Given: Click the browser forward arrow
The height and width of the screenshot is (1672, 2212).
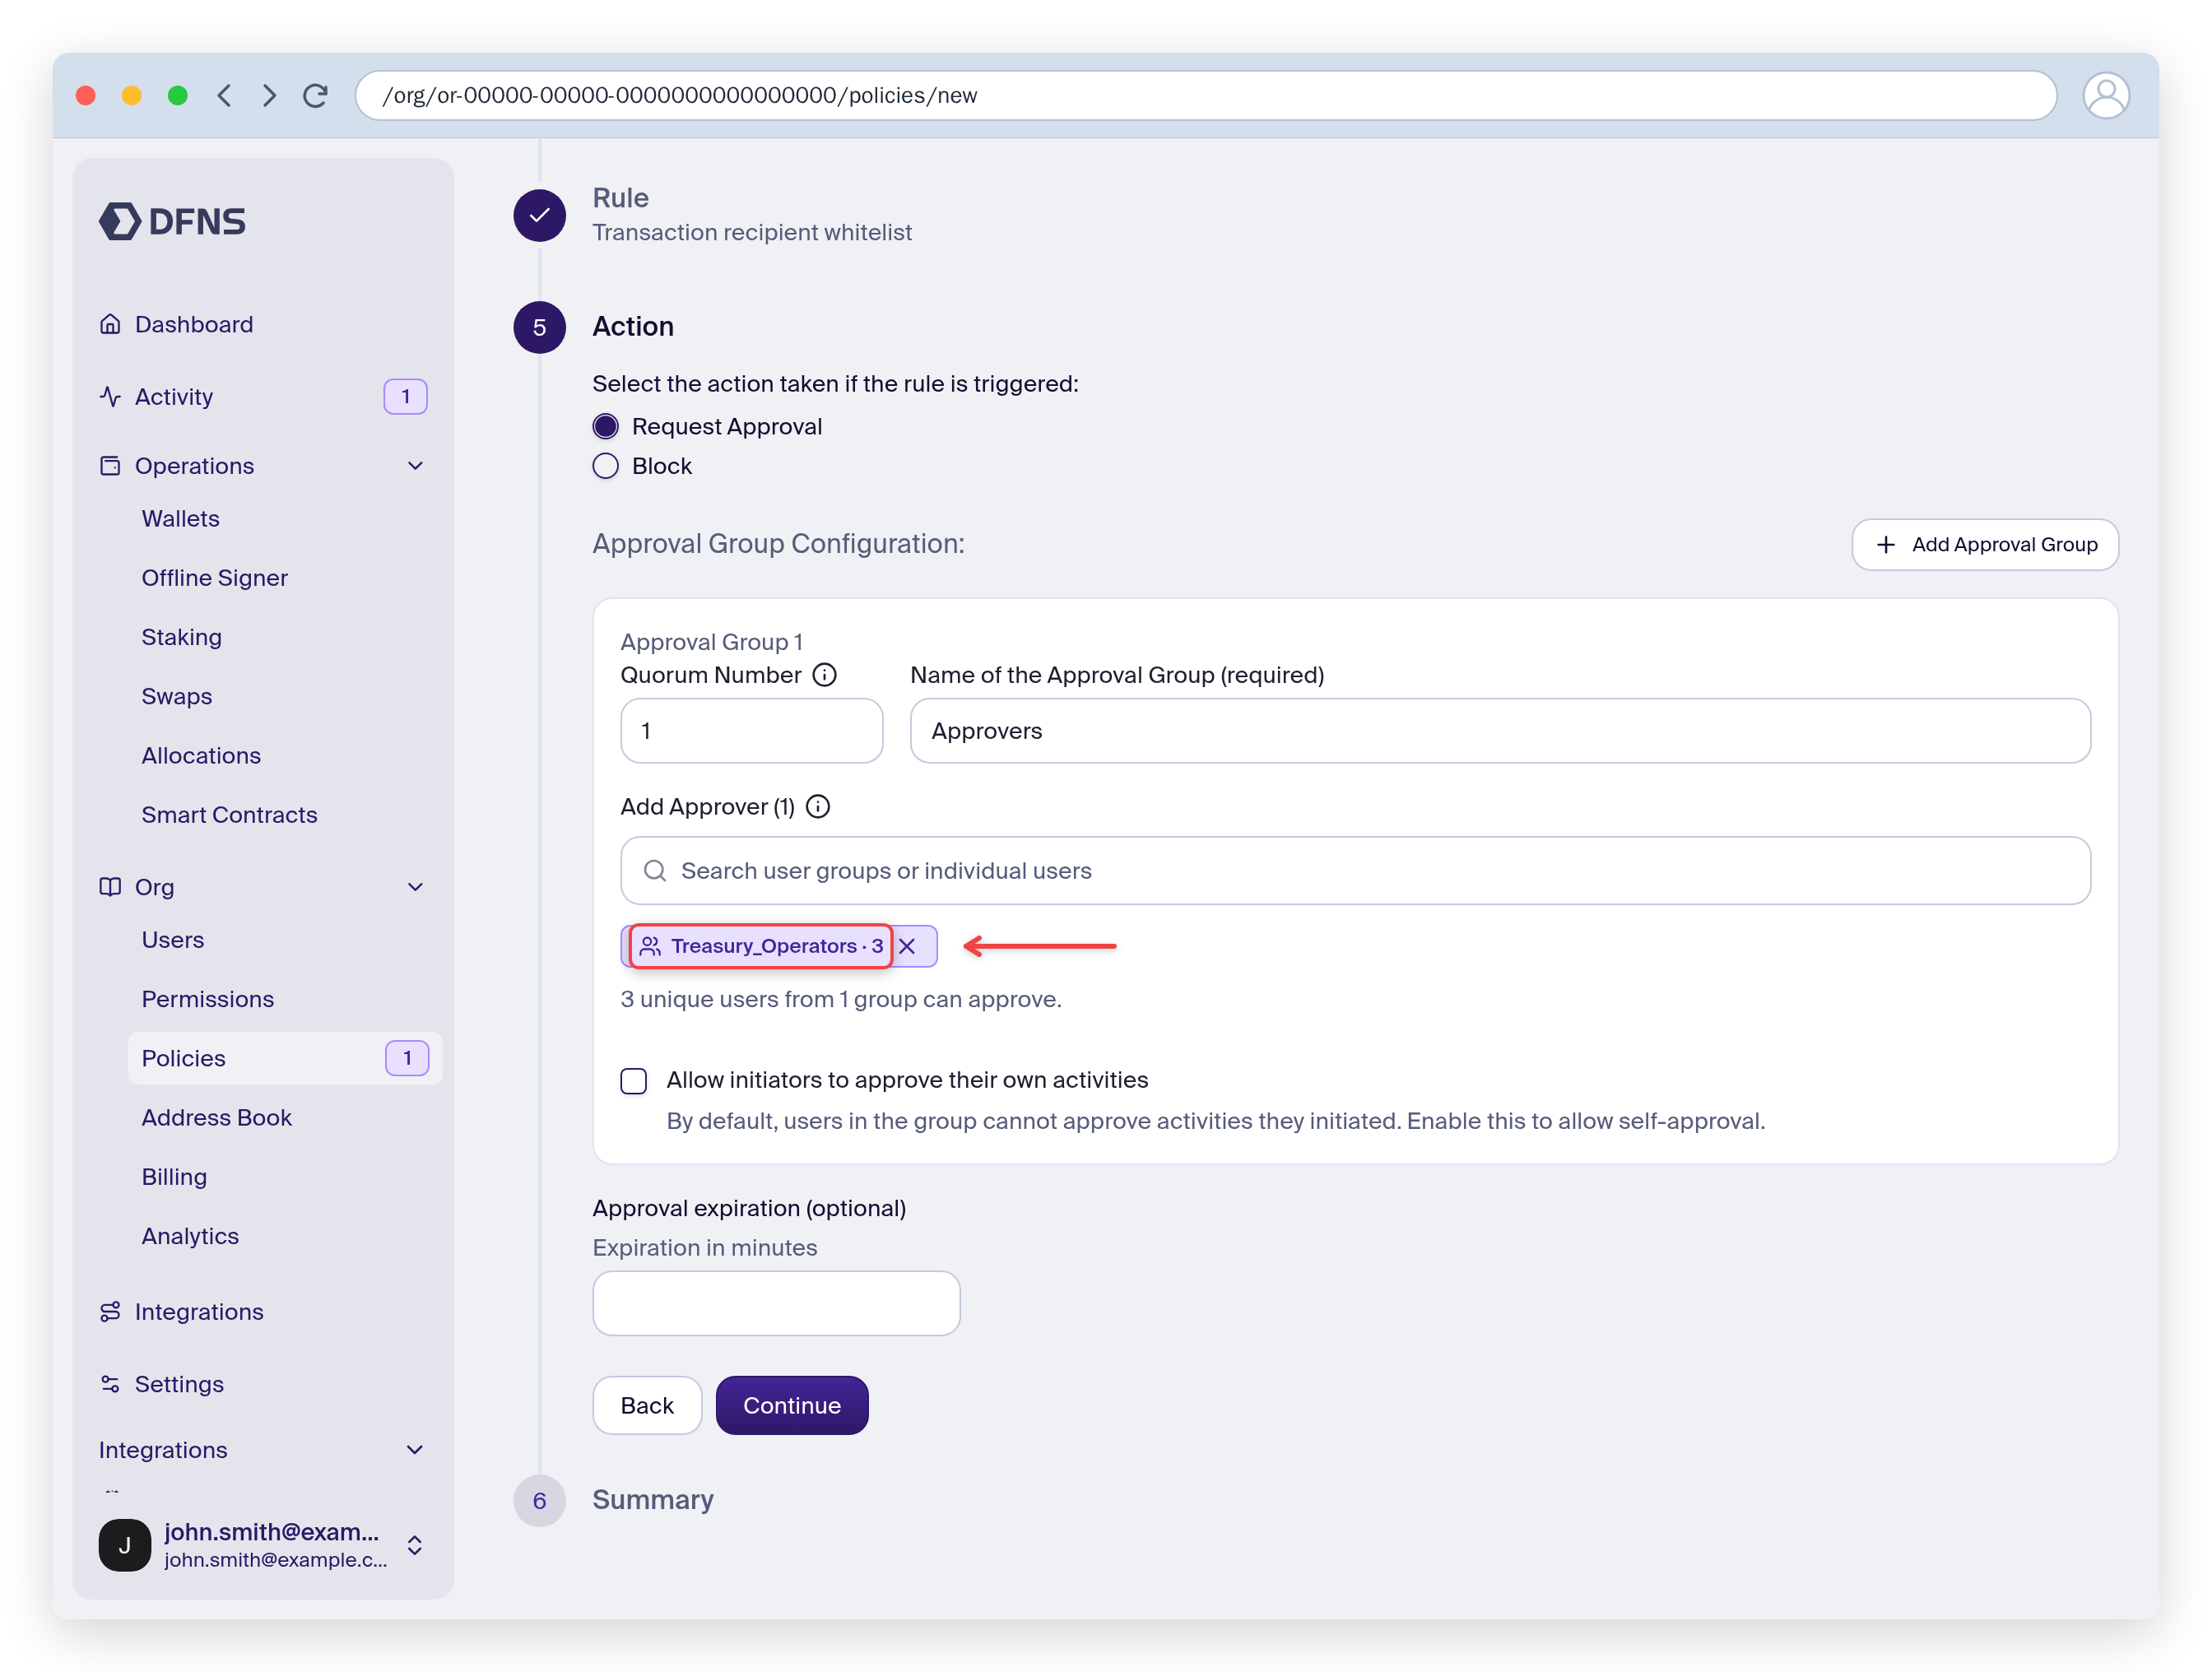Looking at the screenshot, I should 269,95.
